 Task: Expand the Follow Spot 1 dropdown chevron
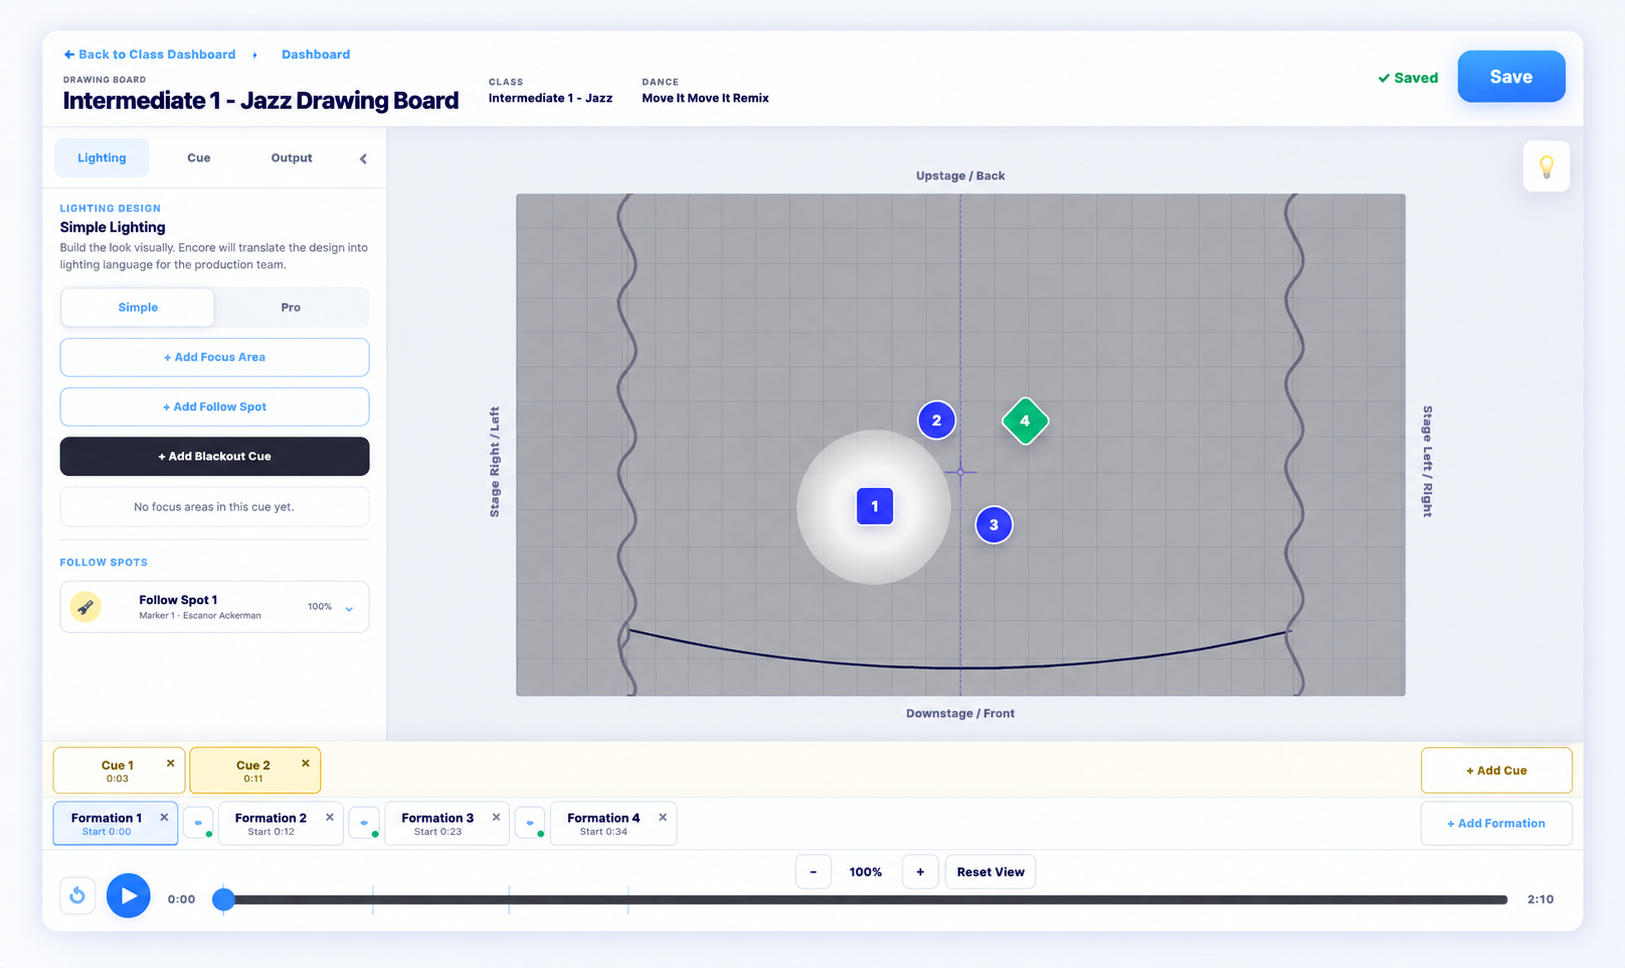(349, 608)
